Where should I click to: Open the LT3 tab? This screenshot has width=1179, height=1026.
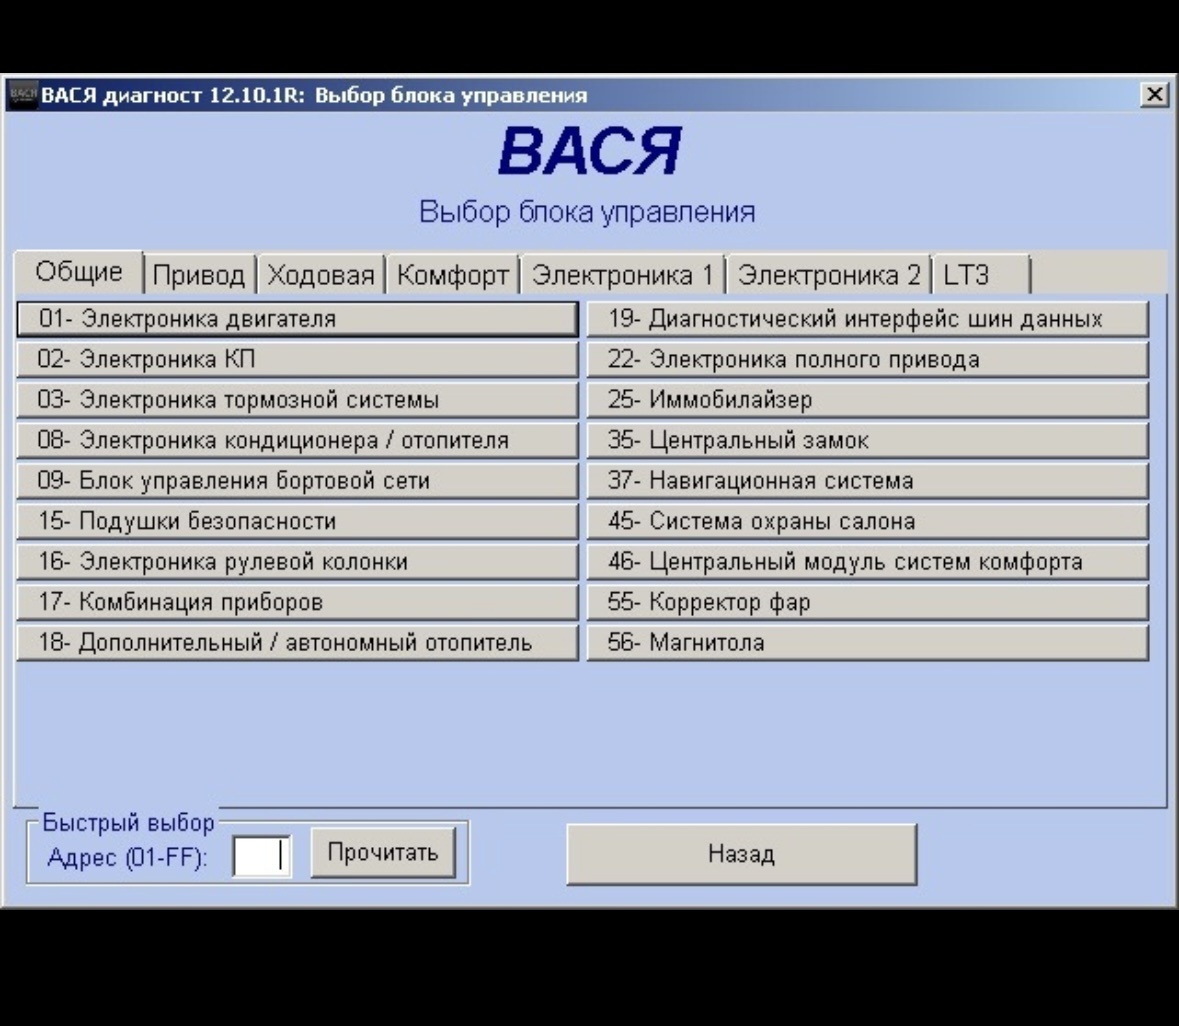(981, 275)
